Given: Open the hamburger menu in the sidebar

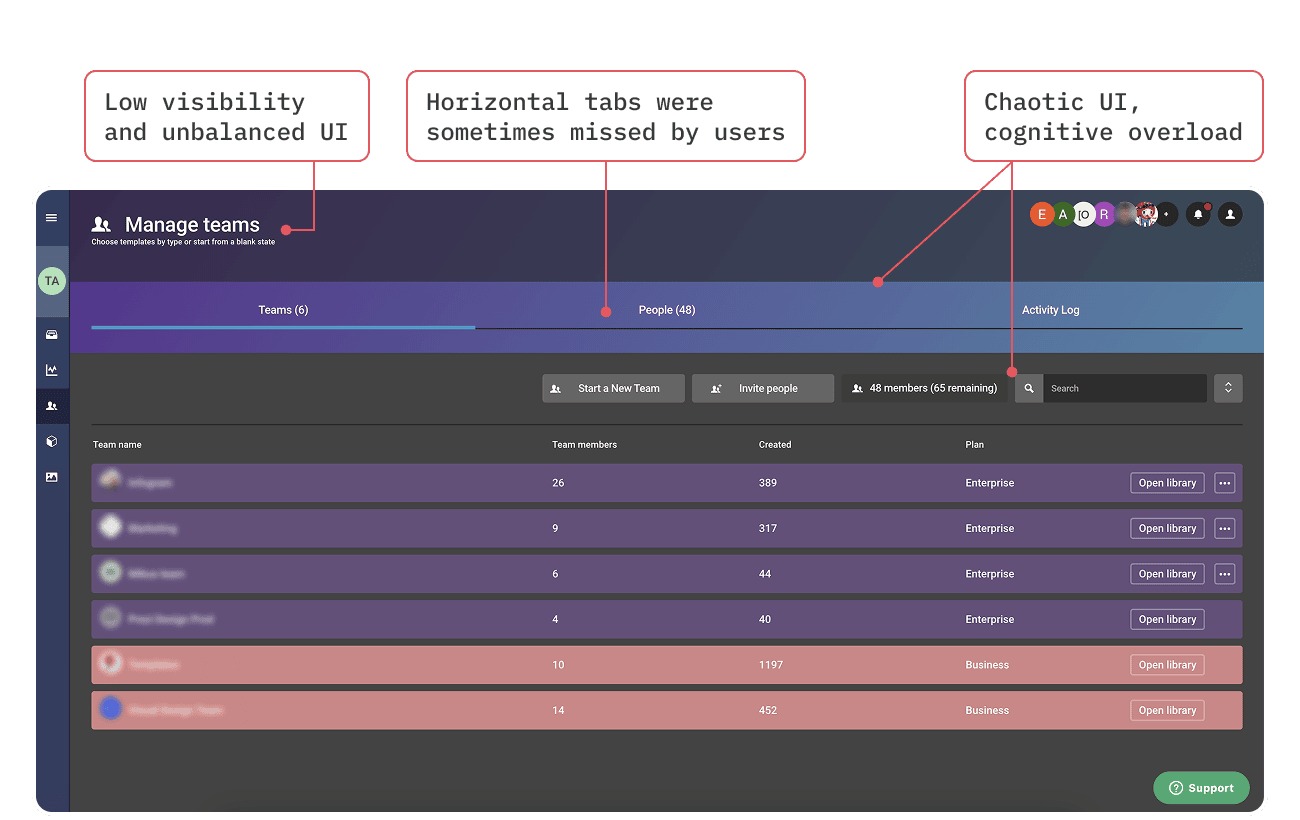Looking at the screenshot, I should (x=52, y=218).
